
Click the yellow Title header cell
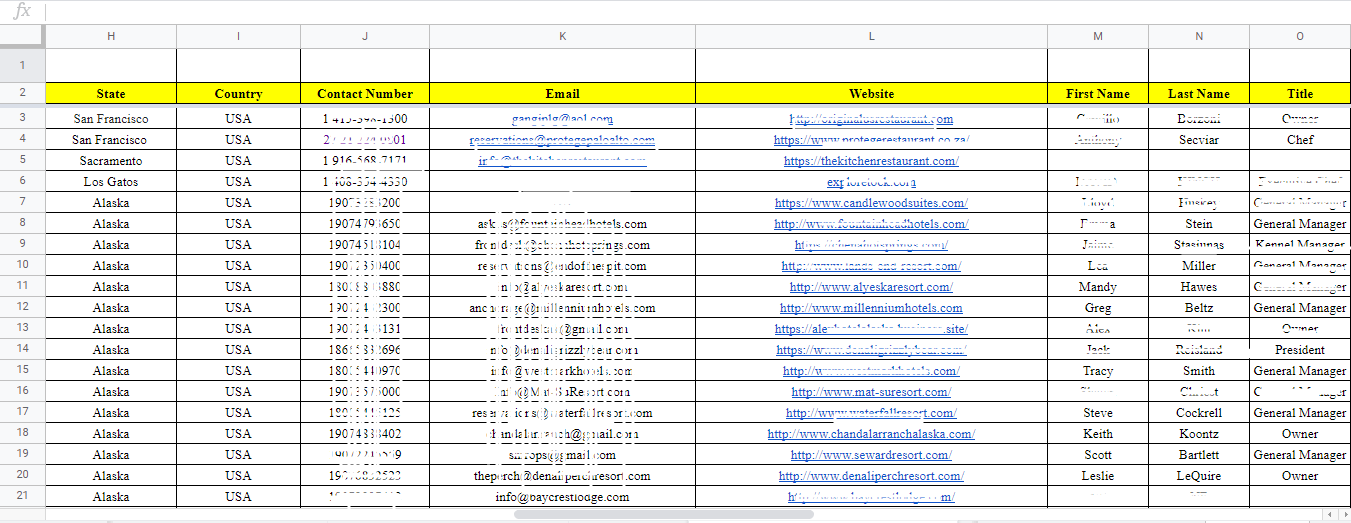1300,93
